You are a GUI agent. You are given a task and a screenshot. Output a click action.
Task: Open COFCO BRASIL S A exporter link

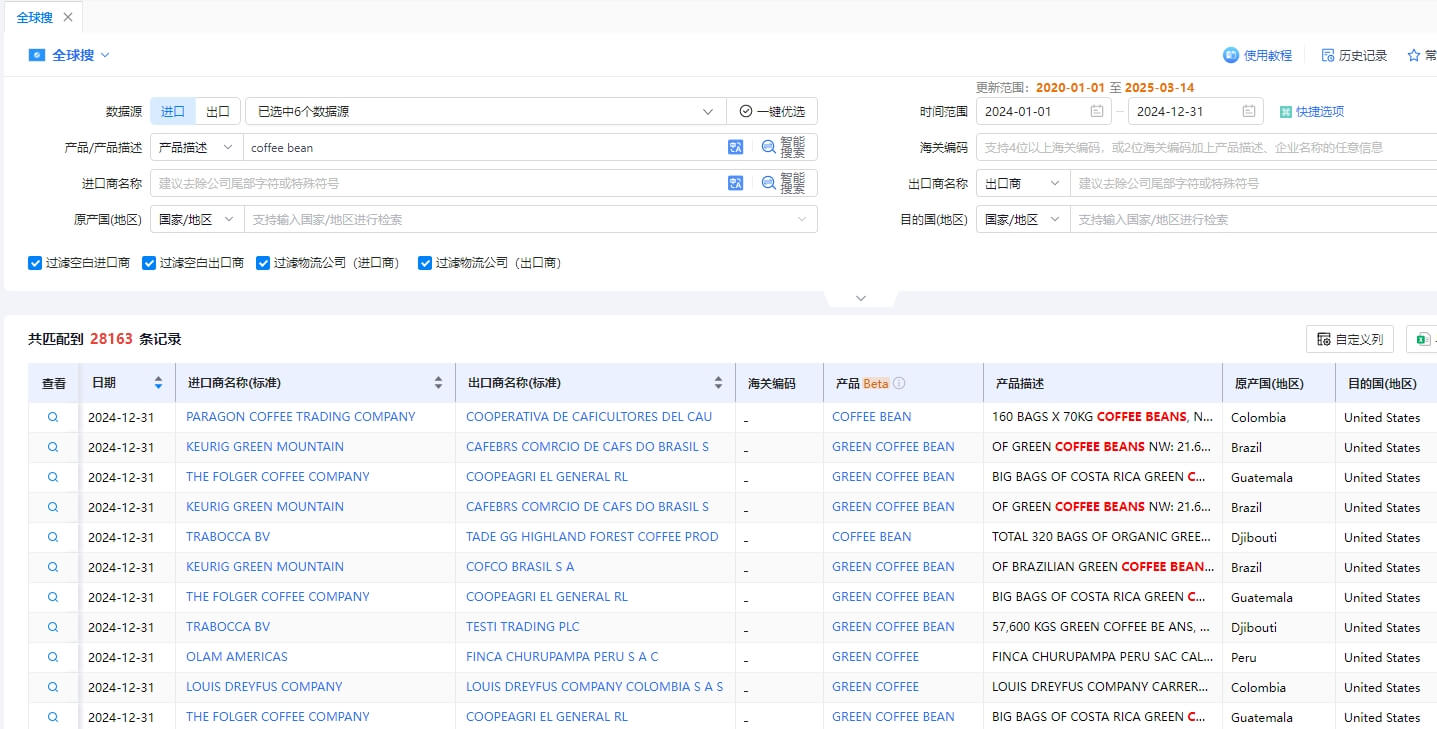520,567
